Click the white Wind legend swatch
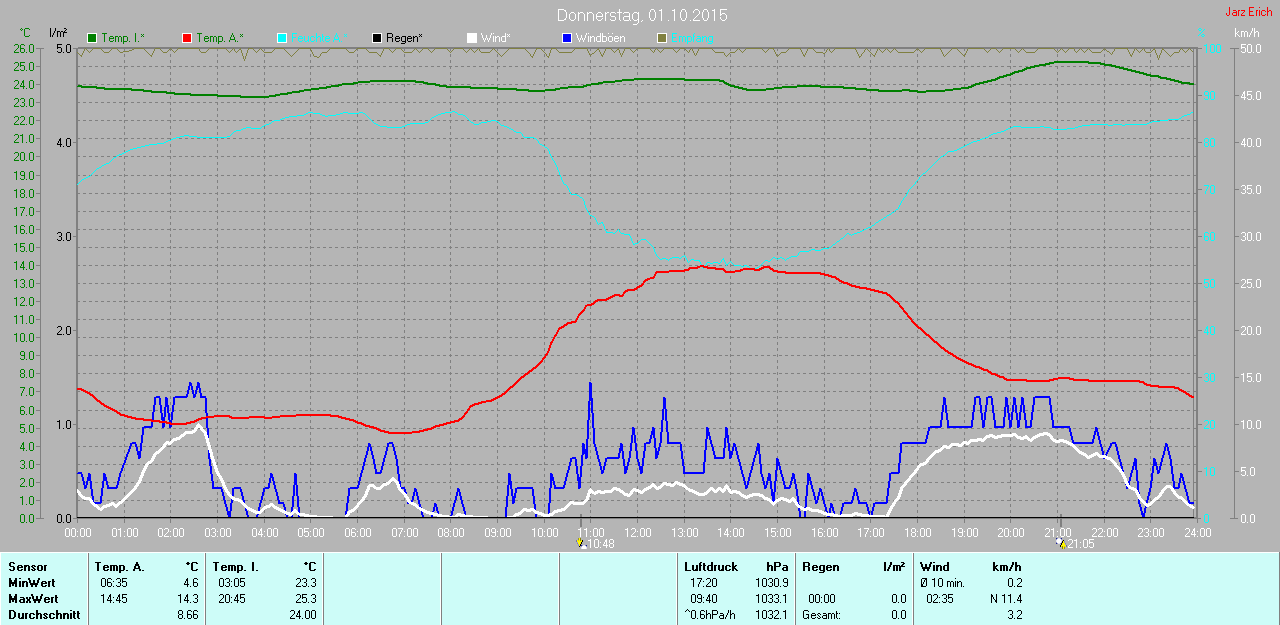 pos(472,38)
